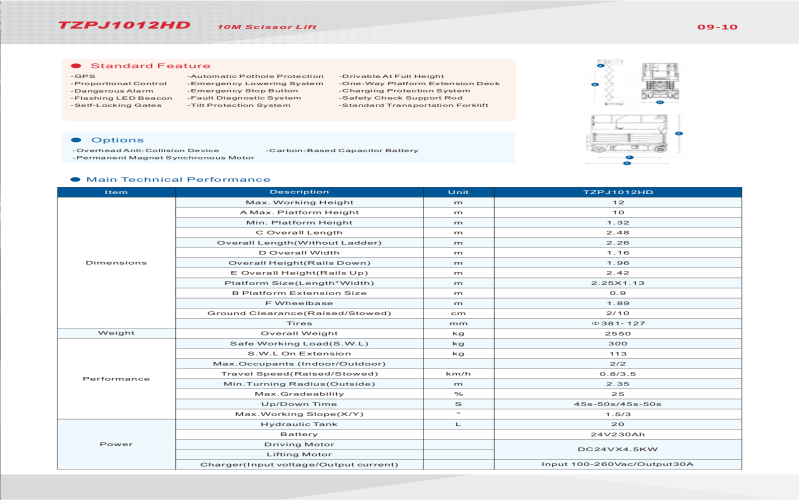800x500 pixels.
Task: Click the red bullet beside Standard Feature
Action: pyautogui.click(x=75, y=66)
